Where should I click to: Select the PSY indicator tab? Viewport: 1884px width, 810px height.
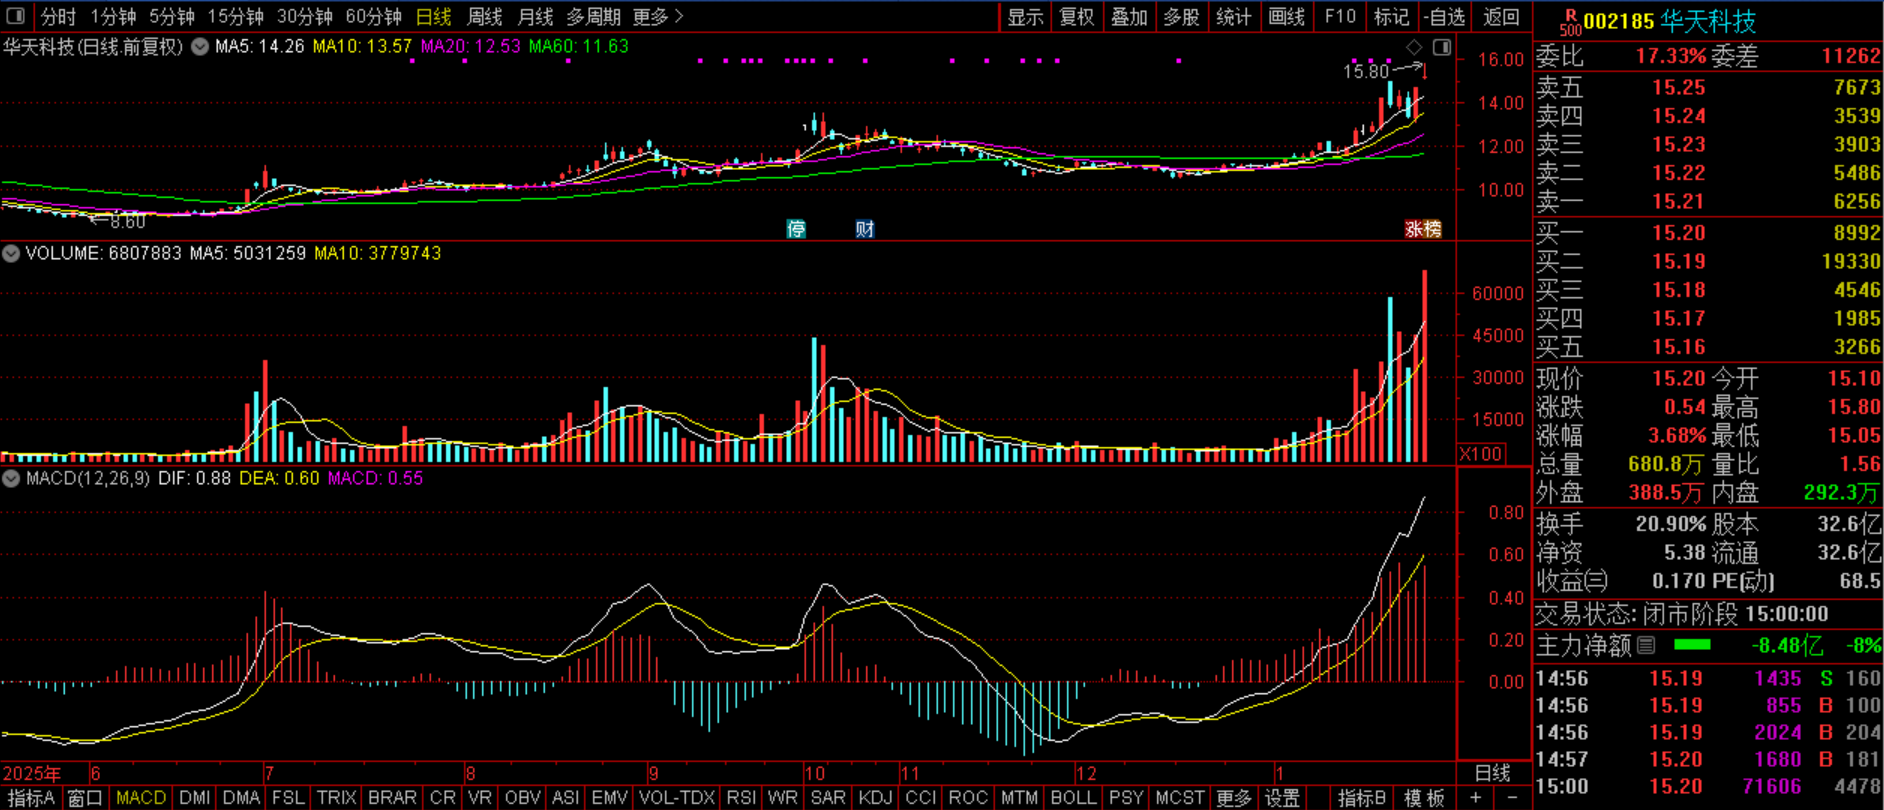[x=1126, y=798]
